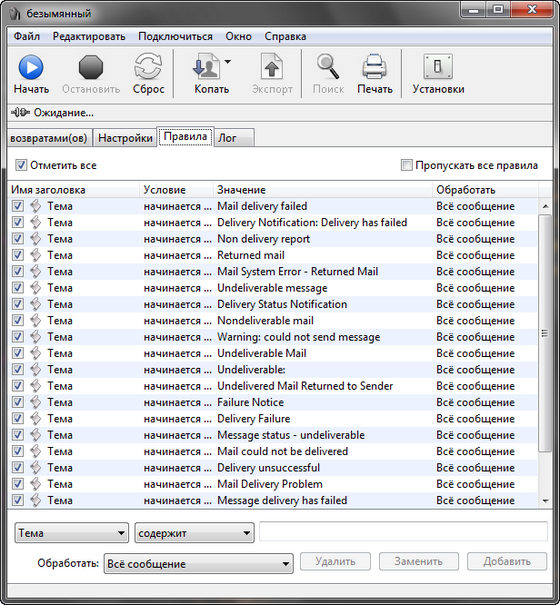This screenshot has width=560, height=605.
Task: Open the Обработать Всё сообщение combo box
Action: coord(198,564)
